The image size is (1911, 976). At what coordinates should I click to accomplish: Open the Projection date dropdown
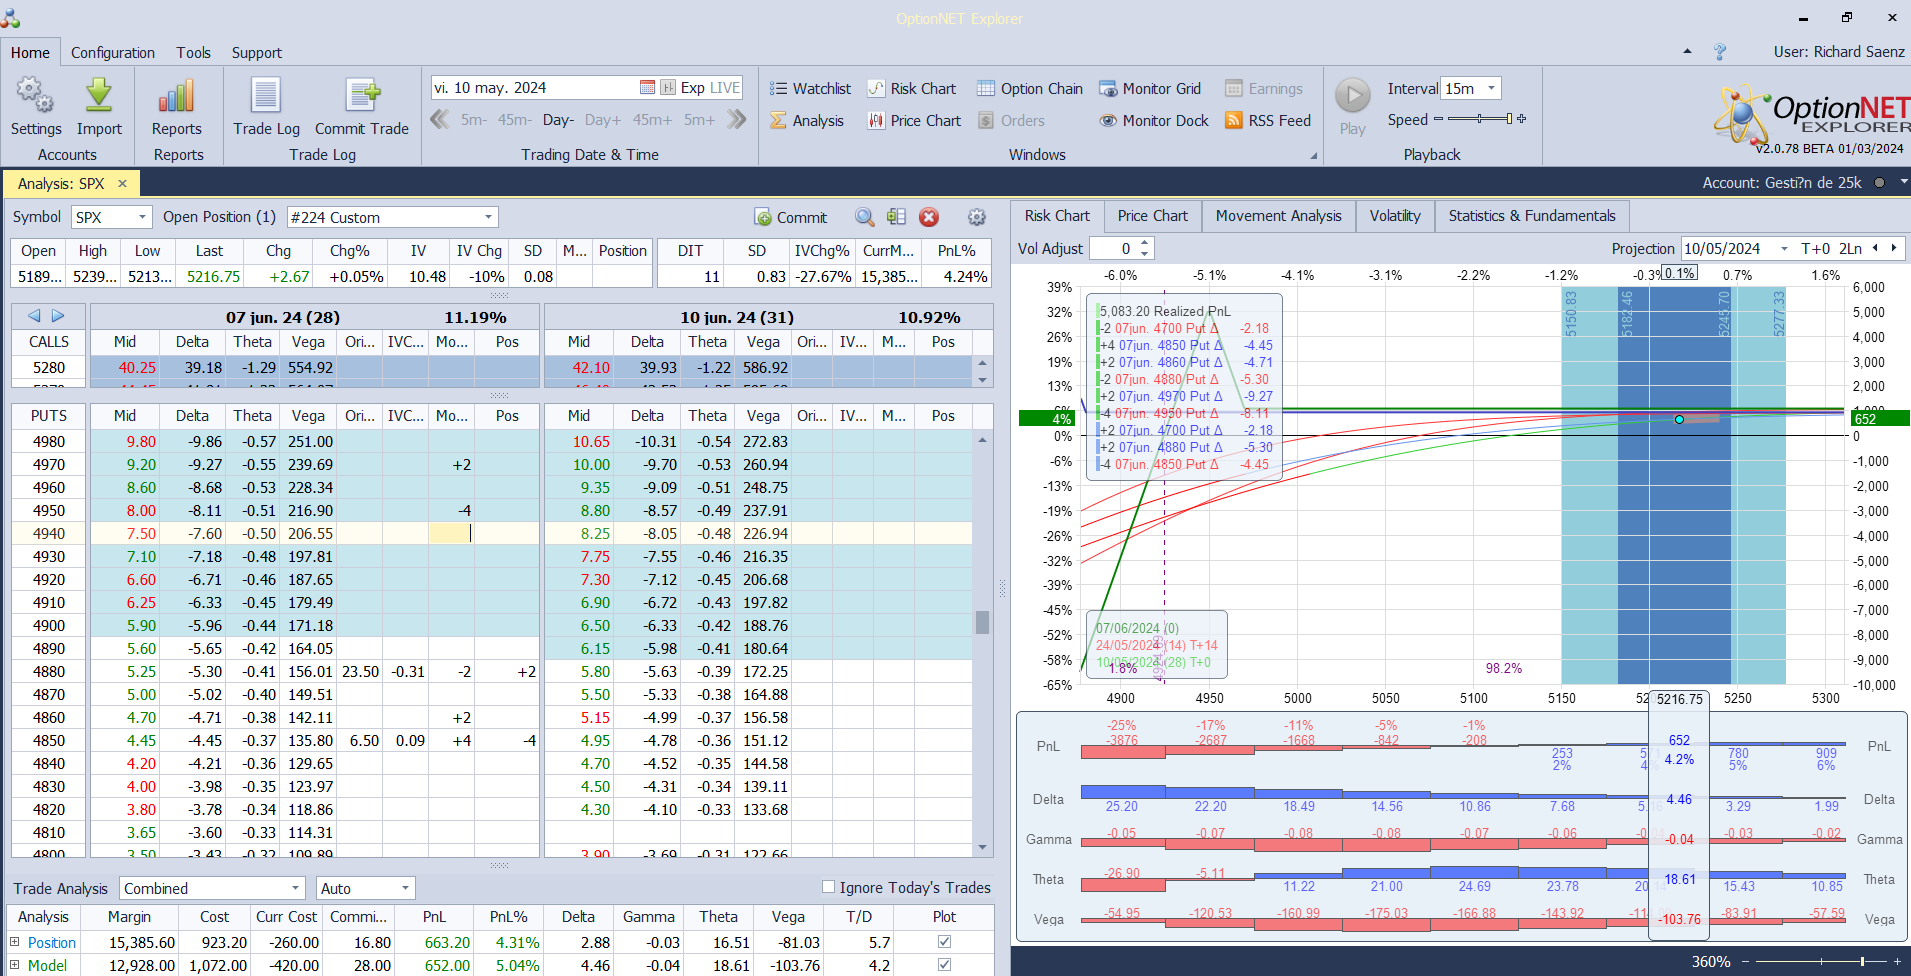(1784, 249)
